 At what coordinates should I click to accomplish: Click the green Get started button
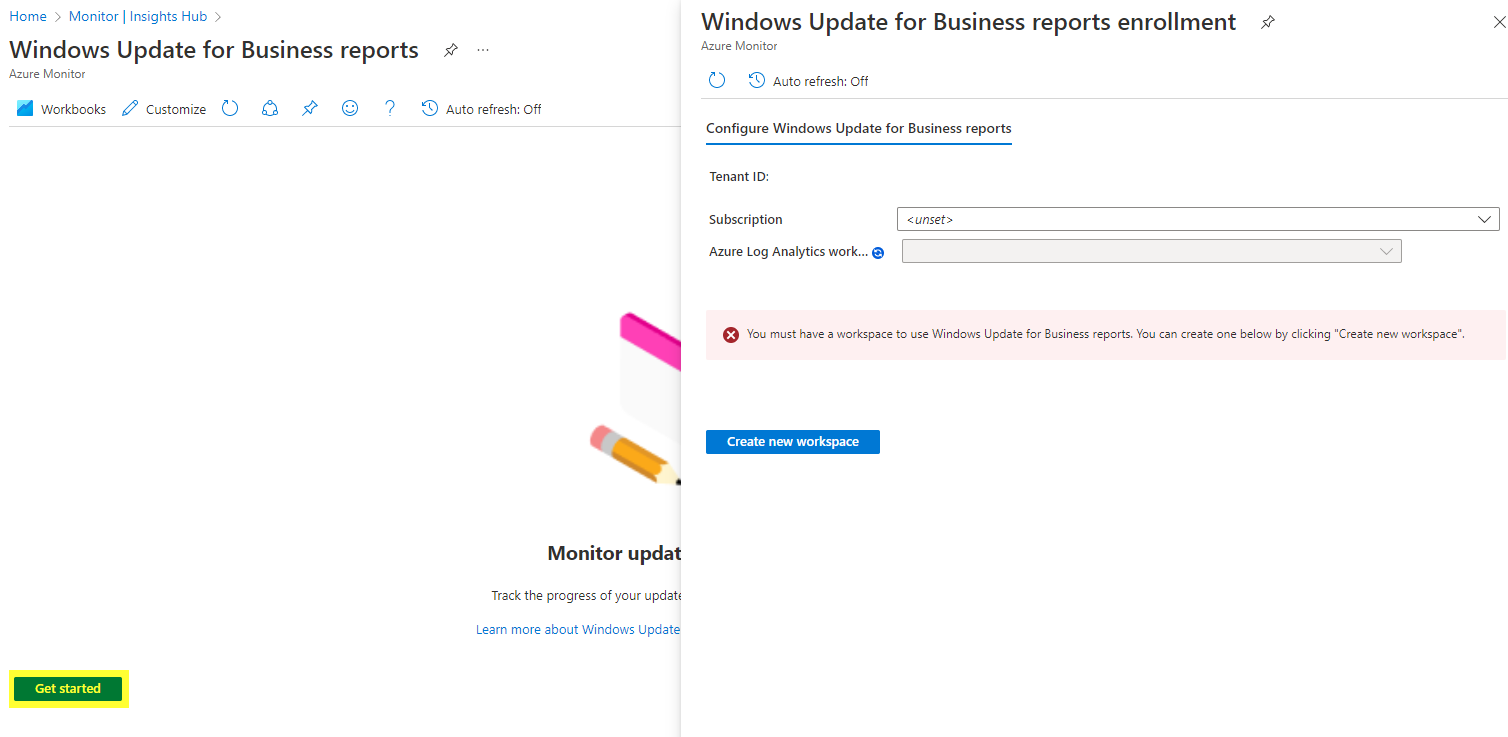pos(68,688)
